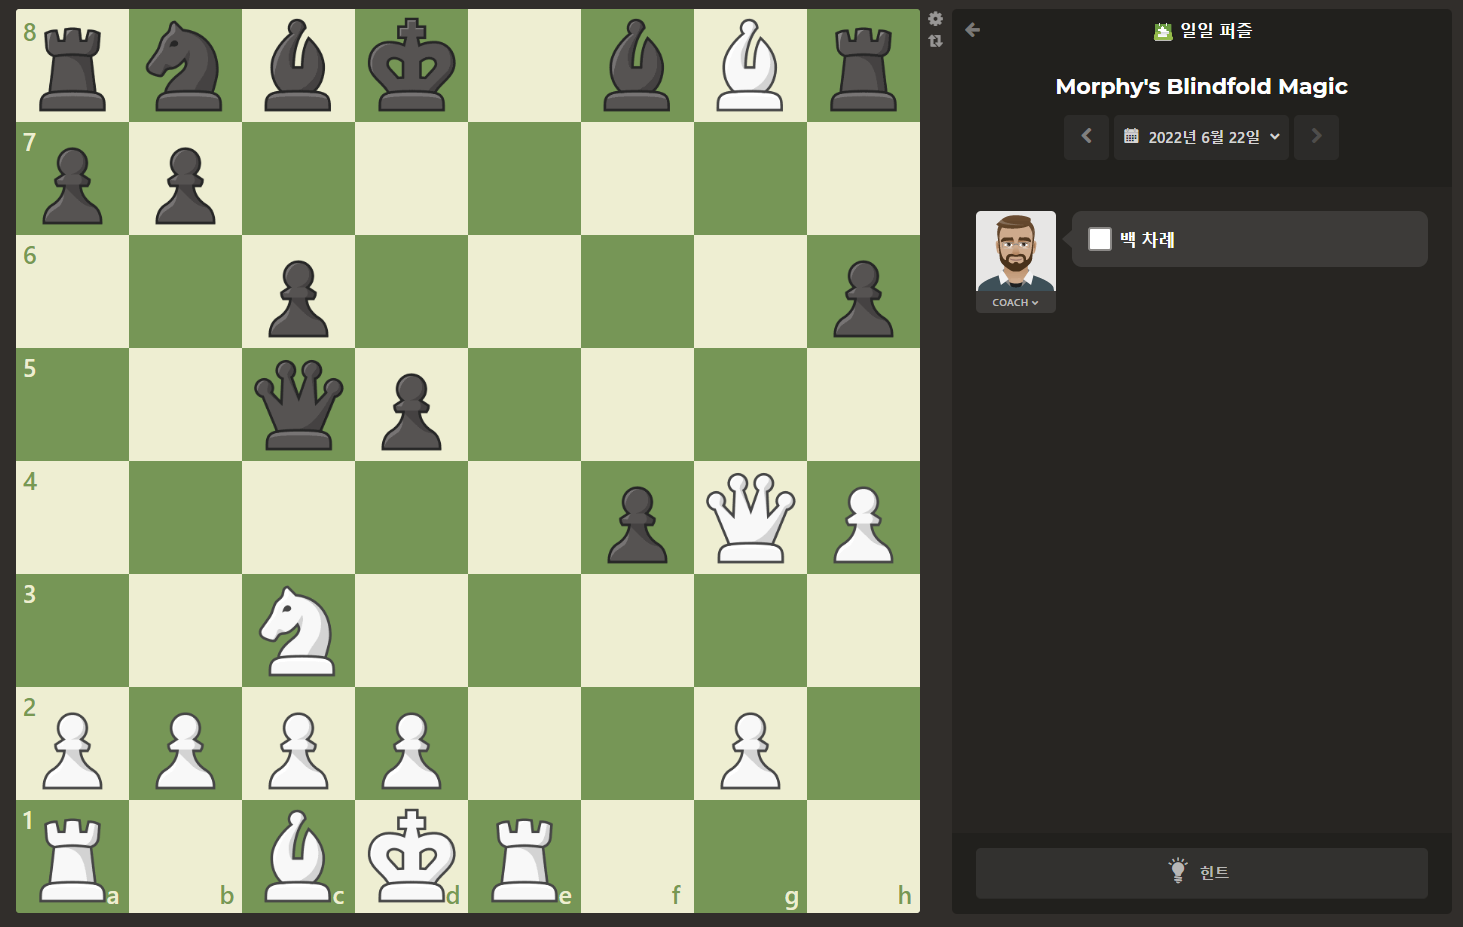Image resolution: width=1463 pixels, height=927 pixels.
Task: Click the empty e8 square
Action: click(524, 65)
